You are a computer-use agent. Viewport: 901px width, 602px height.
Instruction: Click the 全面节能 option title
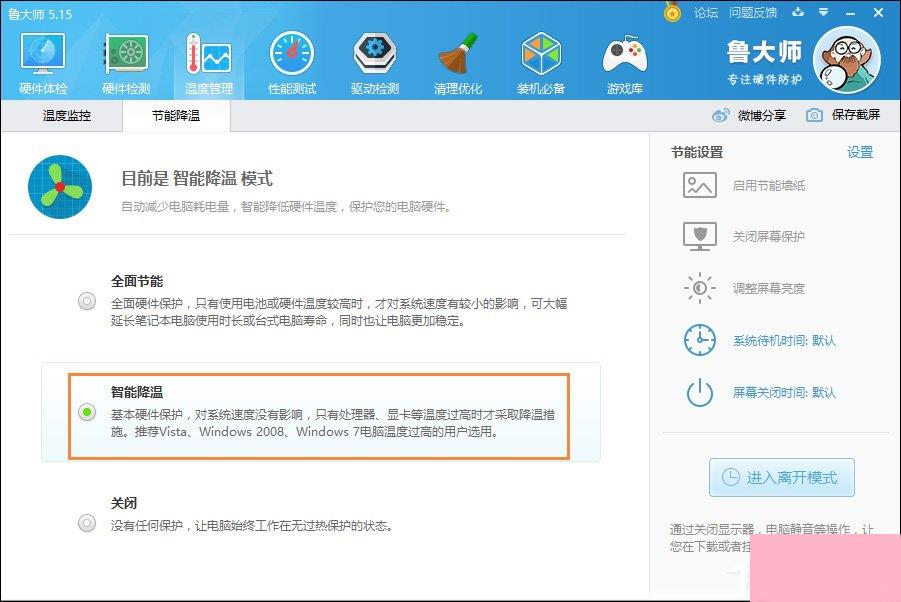point(137,281)
